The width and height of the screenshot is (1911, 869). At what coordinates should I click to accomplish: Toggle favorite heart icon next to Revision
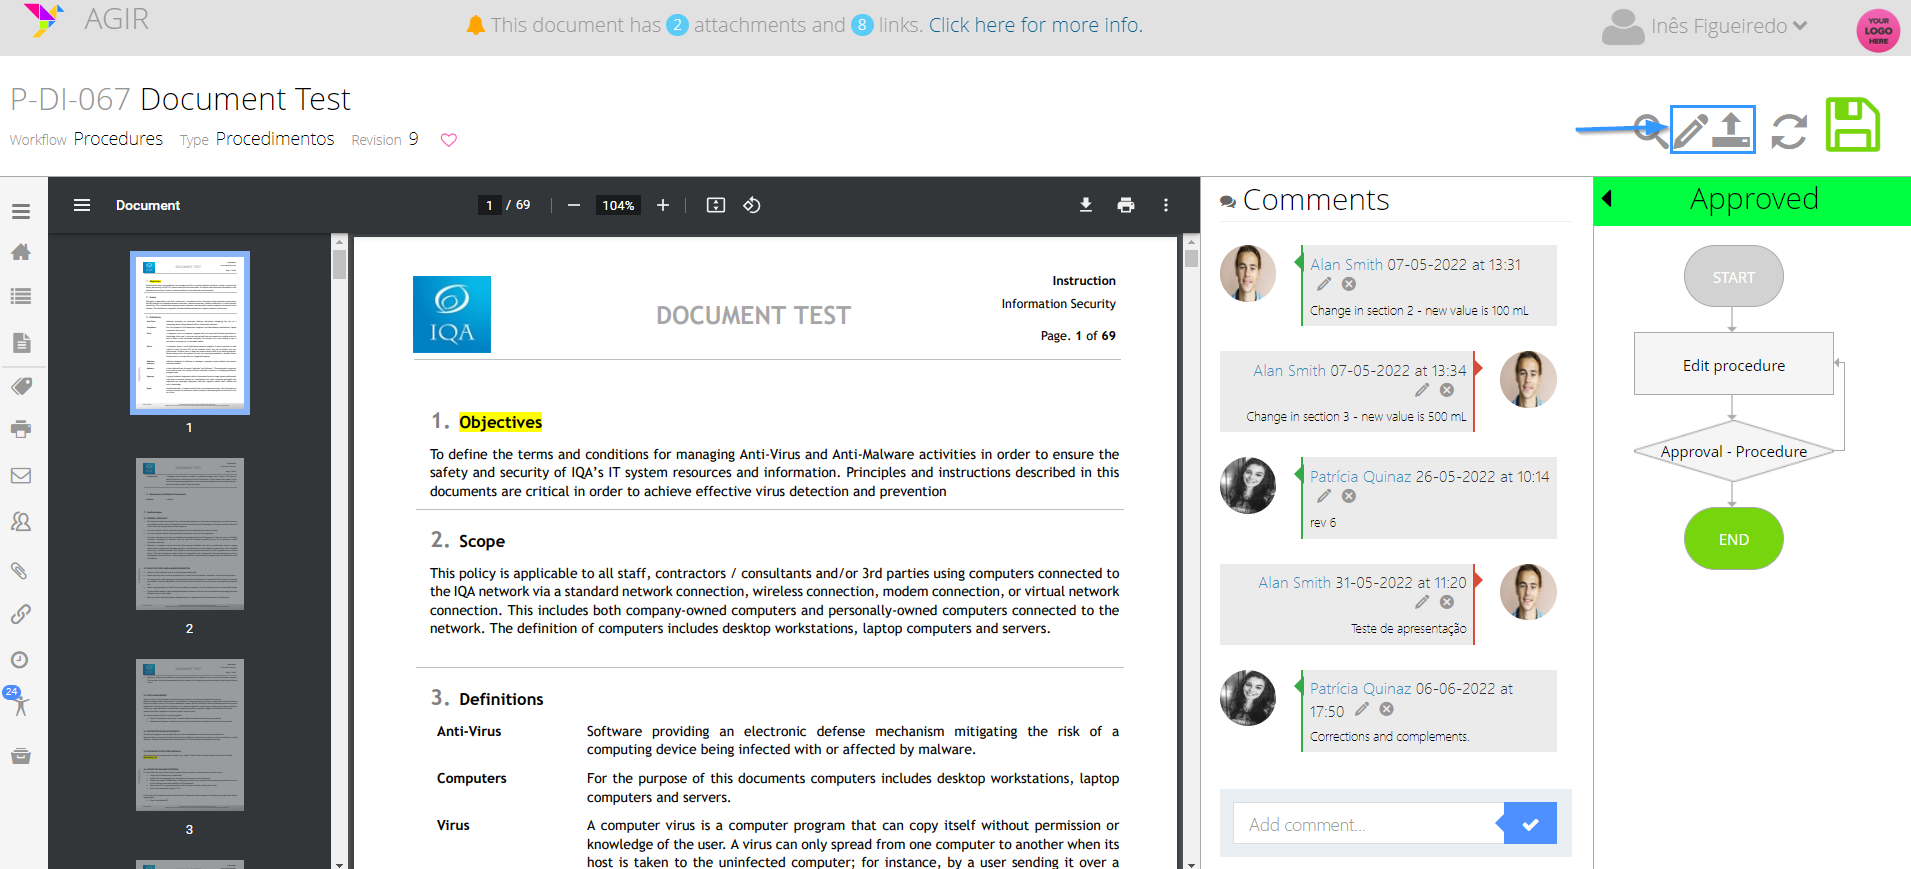click(x=449, y=140)
